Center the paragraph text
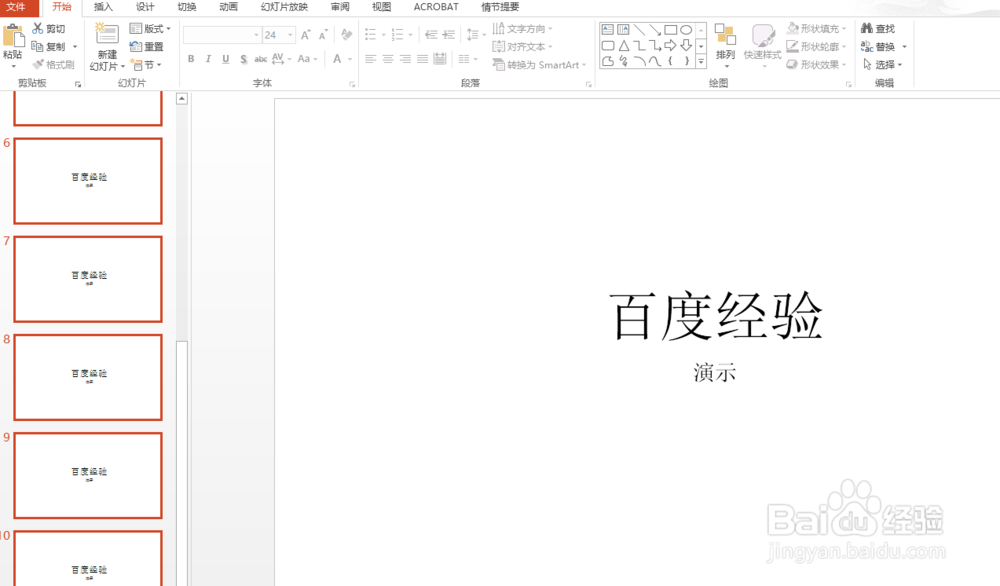This screenshot has width=1000, height=586. point(387,59)
